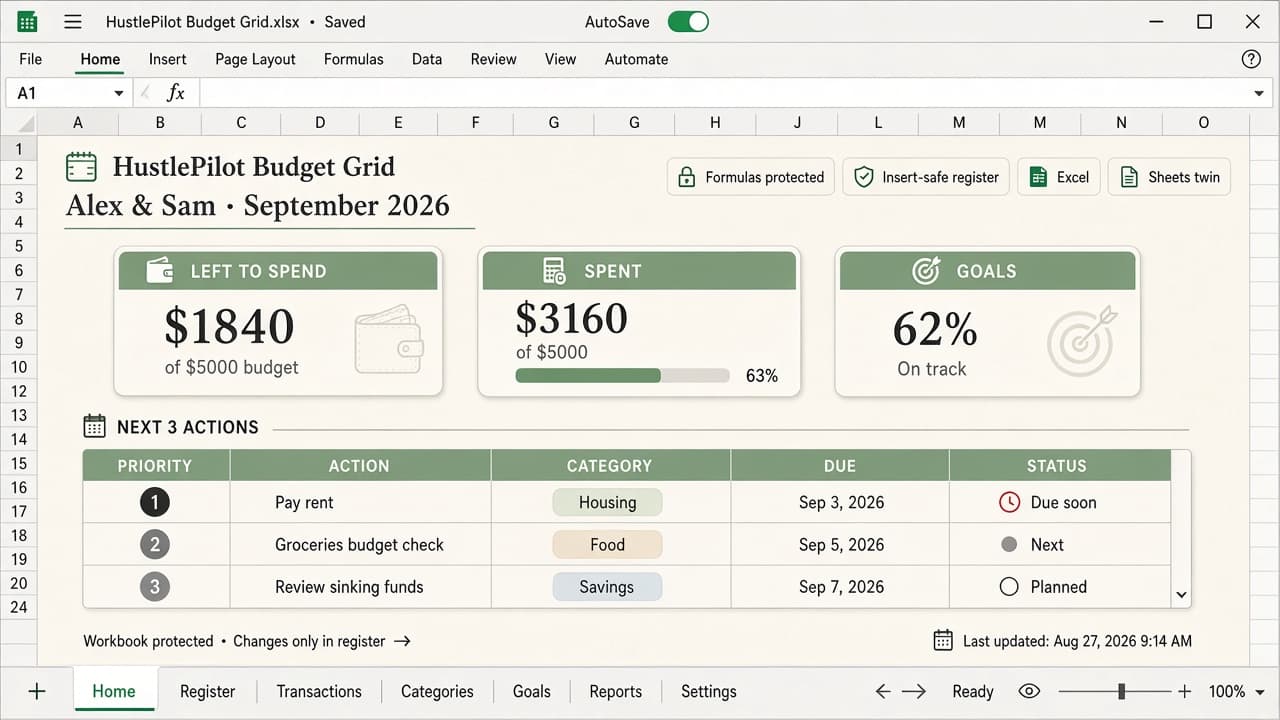Select column A header

pyautogui.click(x=78, y=123)
